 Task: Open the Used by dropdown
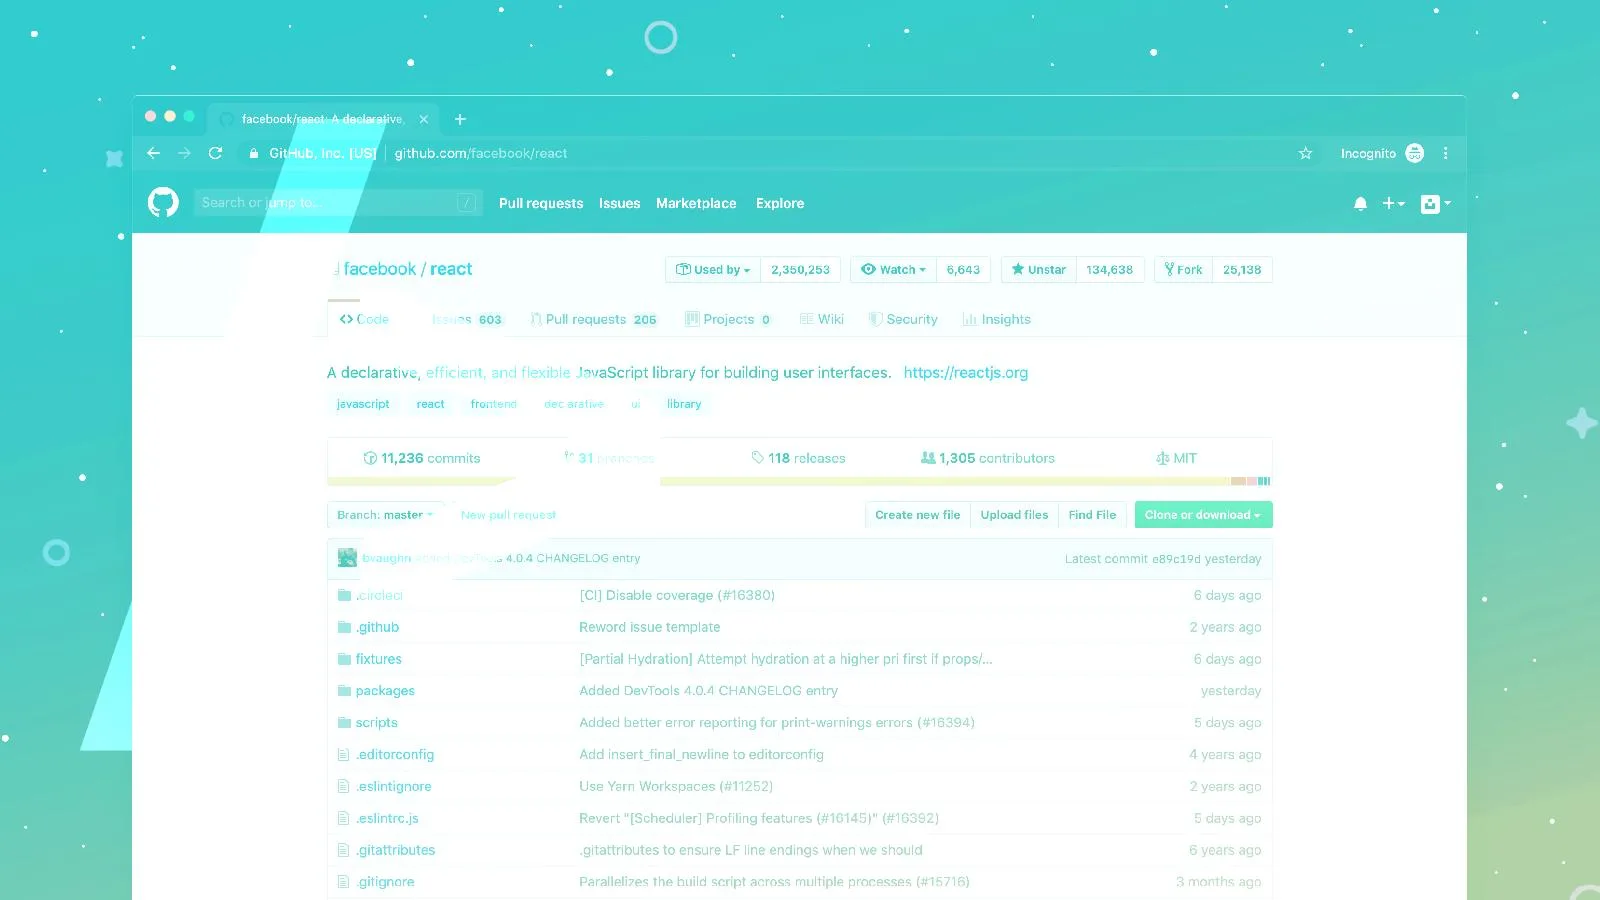pyautogui.click(x=713, y=270)
